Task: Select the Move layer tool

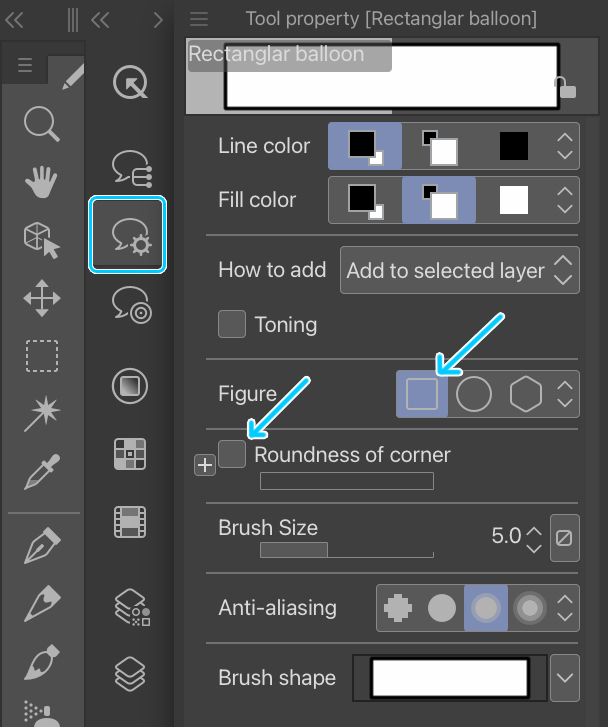Action: 42,298
